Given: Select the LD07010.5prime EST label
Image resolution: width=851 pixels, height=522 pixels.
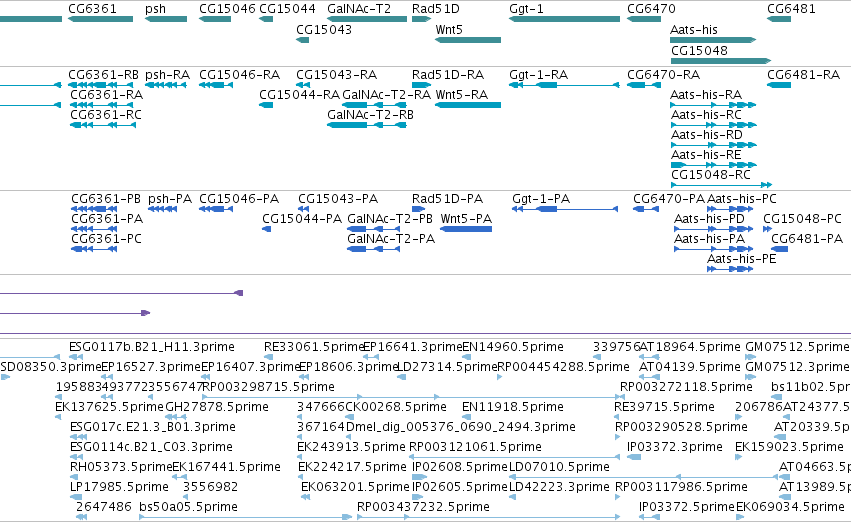Looking at the screenshot, I should point(559,467).
